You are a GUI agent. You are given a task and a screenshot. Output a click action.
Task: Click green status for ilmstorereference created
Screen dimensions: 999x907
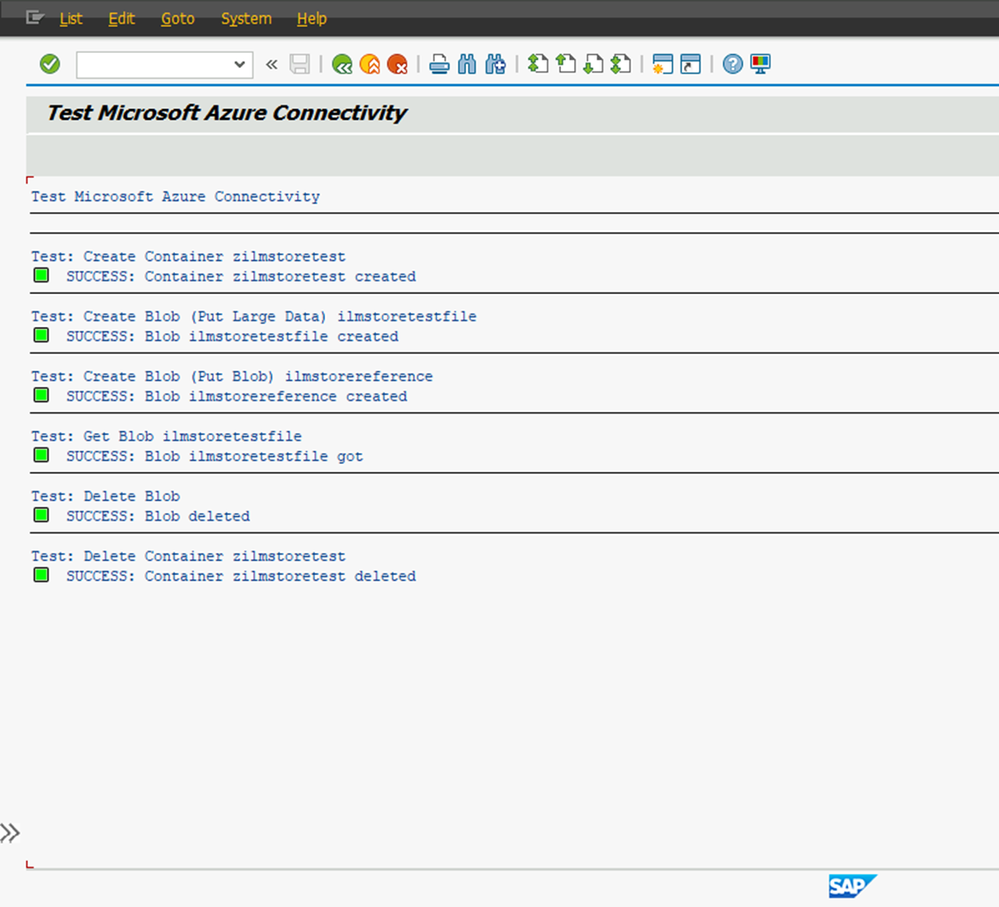tap(41, 395)
